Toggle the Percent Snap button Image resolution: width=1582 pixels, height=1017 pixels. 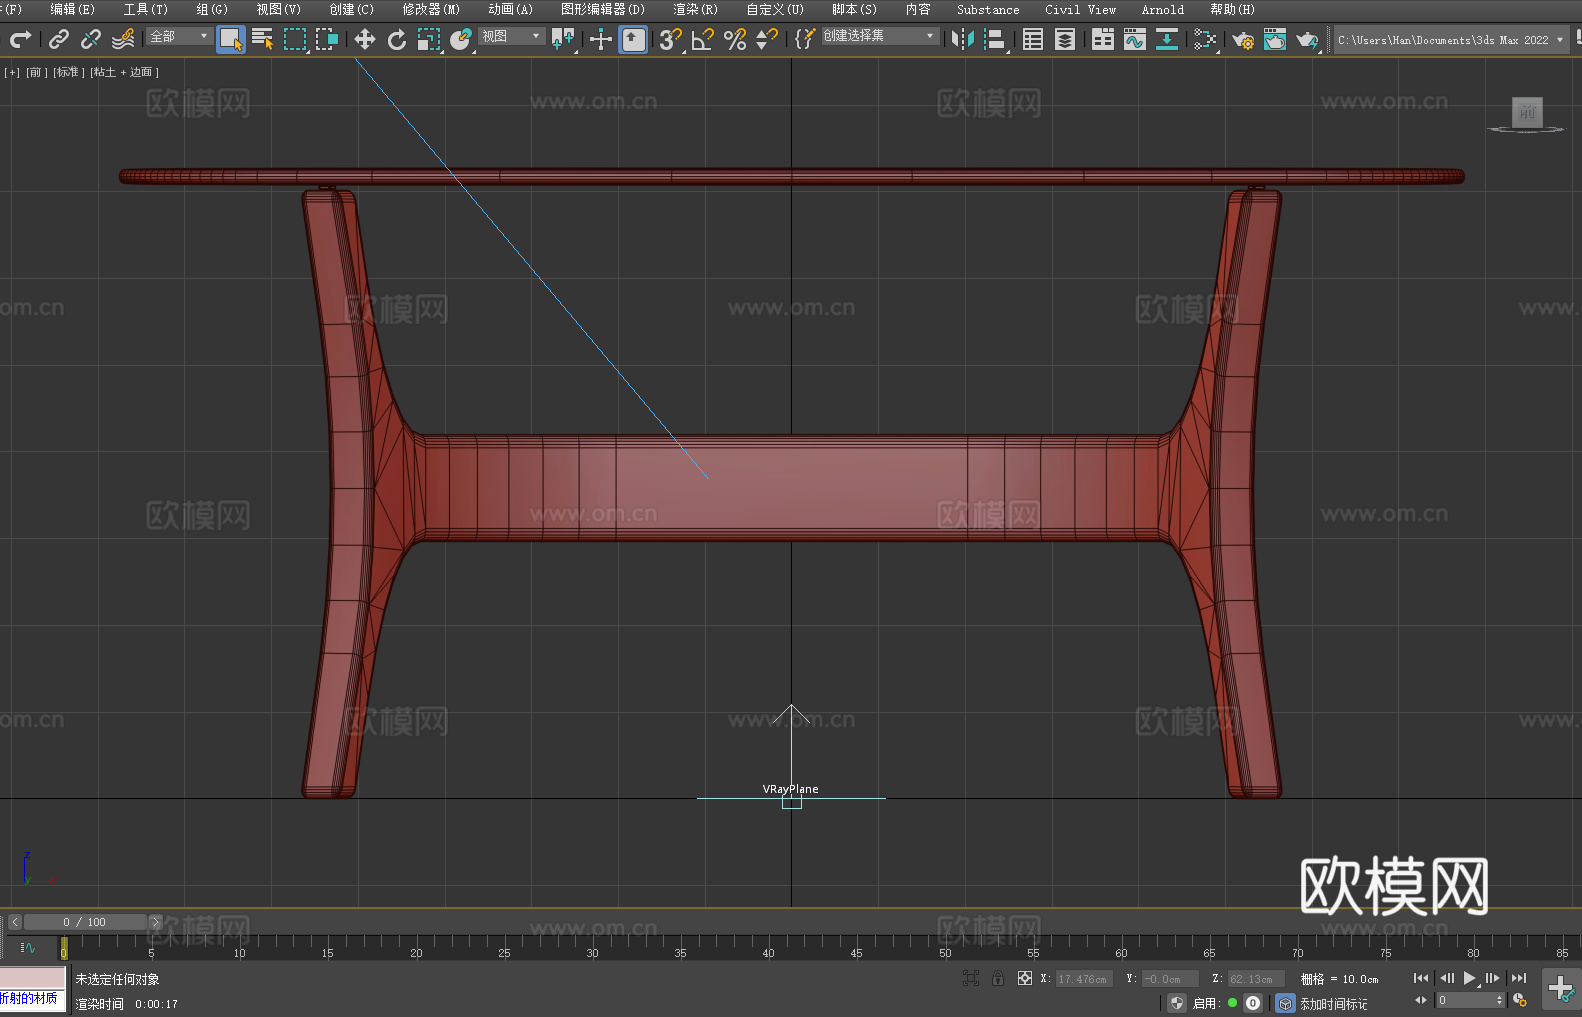tap(735, 39)
